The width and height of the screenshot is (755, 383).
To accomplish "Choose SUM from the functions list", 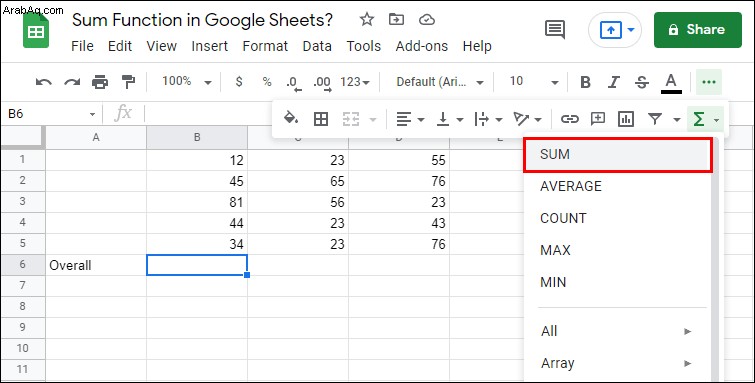I will 618,155.
